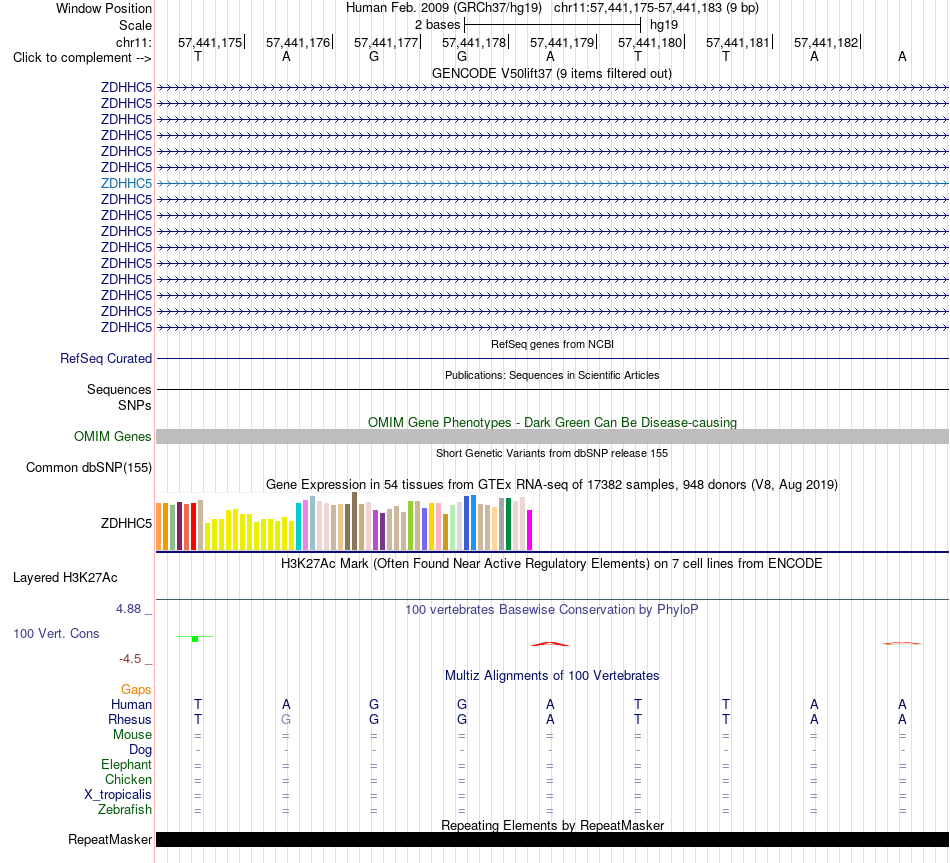Open the OMIM Genes track label
The height and width of the screenshot is (863, 950).
pos(113,436)
